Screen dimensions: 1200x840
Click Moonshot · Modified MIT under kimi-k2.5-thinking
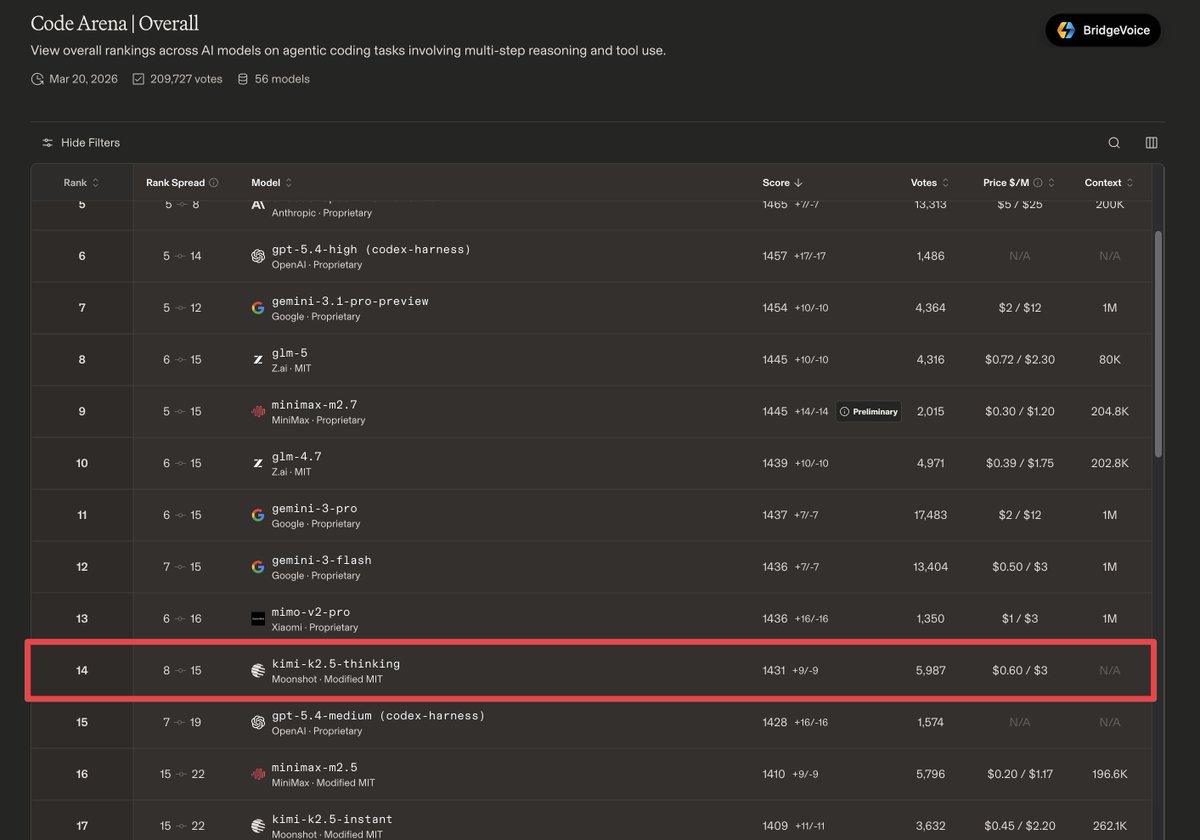click(327, 680)
